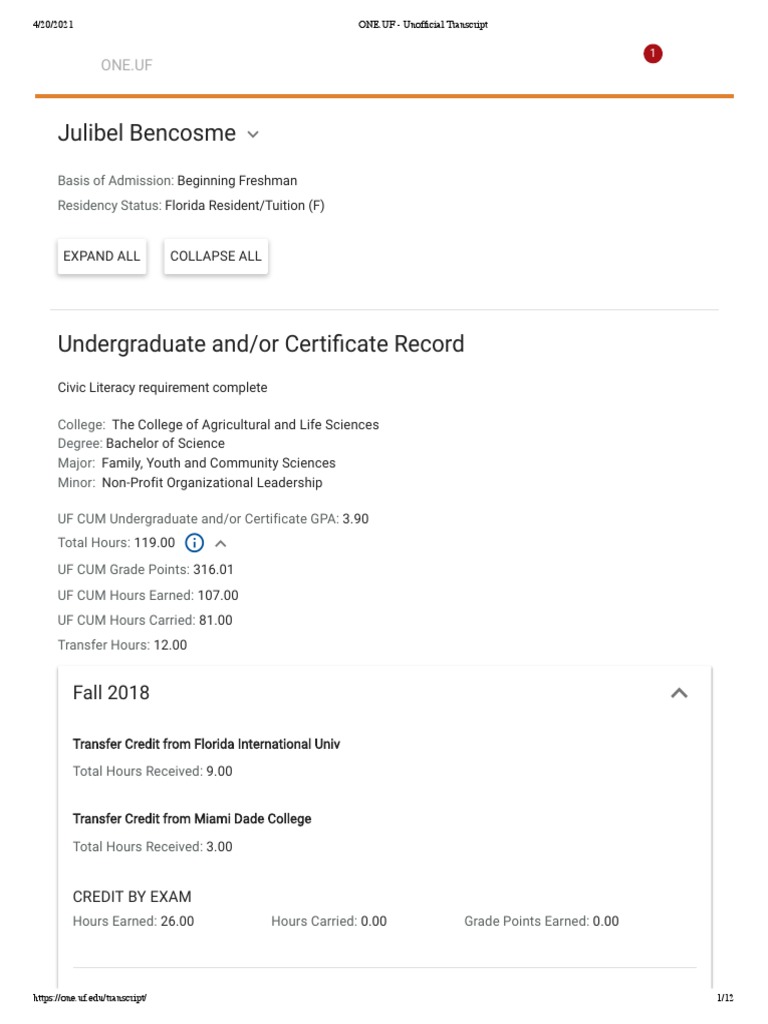Click the ONE.UF logo text
Image resolution: width=768 pixels, height=1024 pixels.
pyautogui.click(x=126, y=66)
